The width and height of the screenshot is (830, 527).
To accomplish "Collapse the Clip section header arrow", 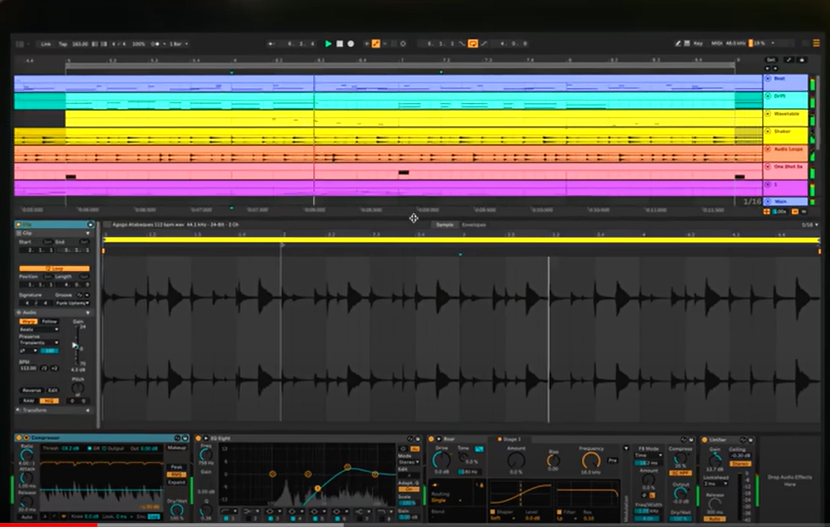I will click(88, 233).
